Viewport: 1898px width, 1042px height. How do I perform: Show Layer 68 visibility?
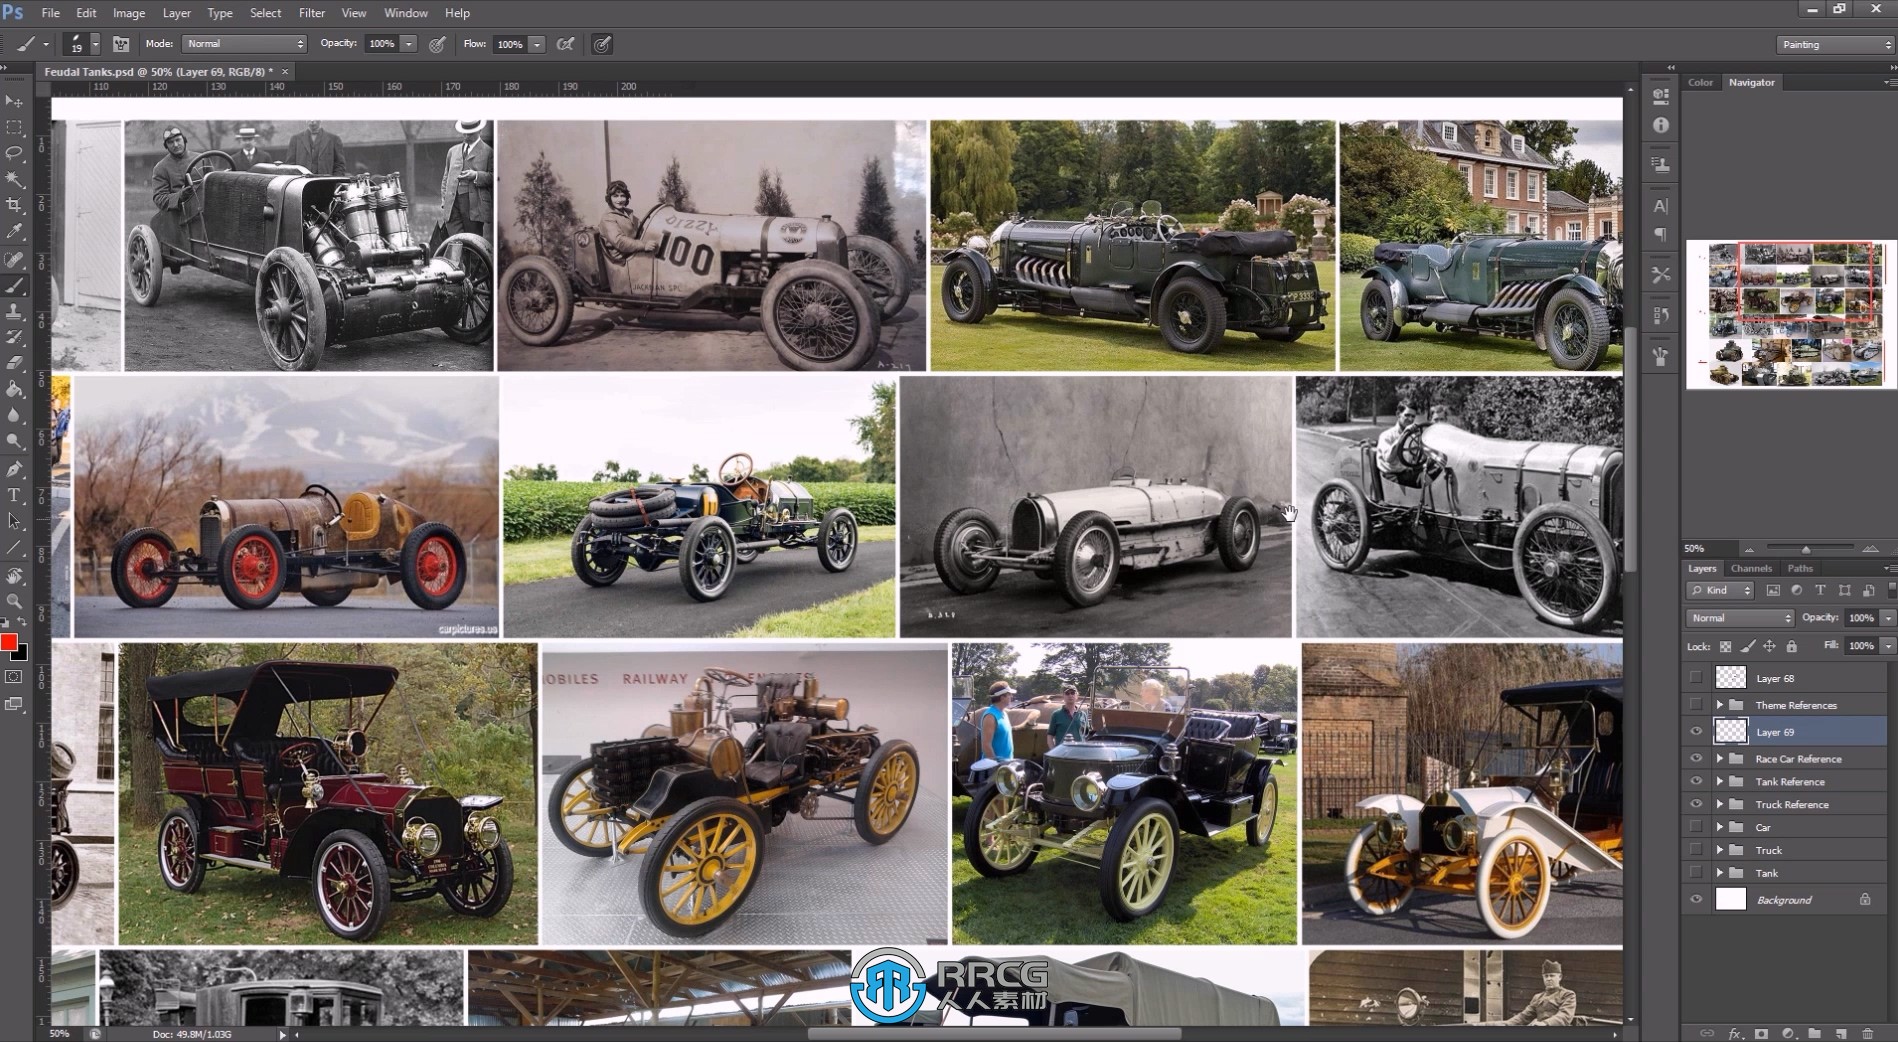coord(1696,678)
